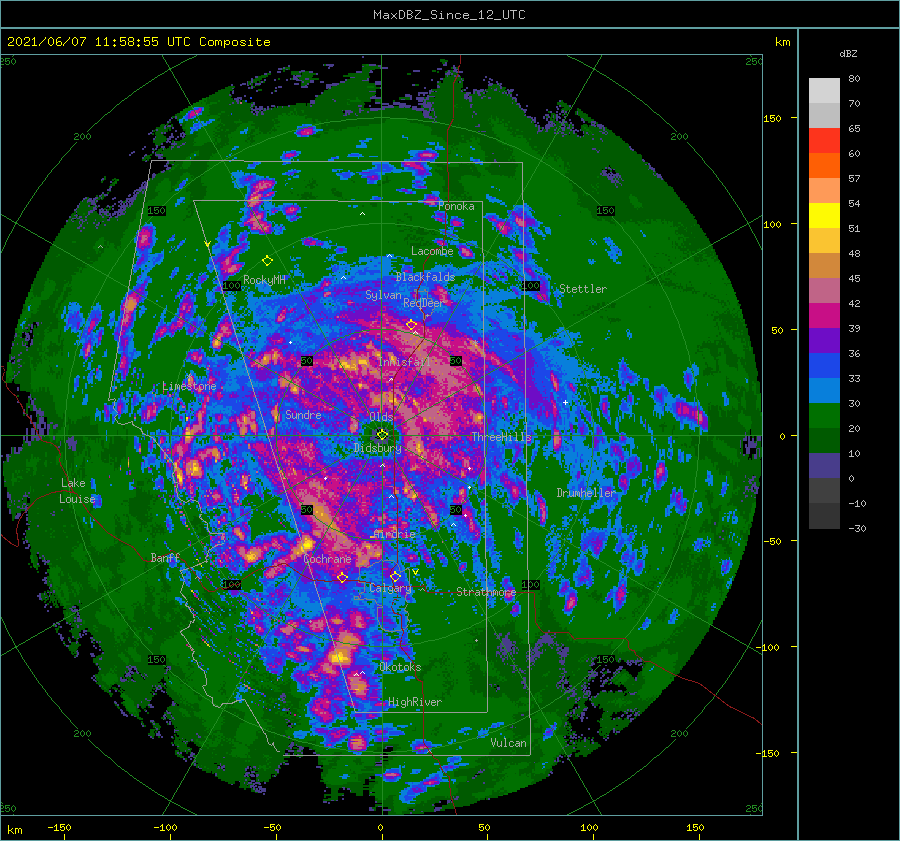The width and height of the screenshot is (900, 841).
Task: Click the 48 value on the dBZ scale
Action: [x=854, y=253]
